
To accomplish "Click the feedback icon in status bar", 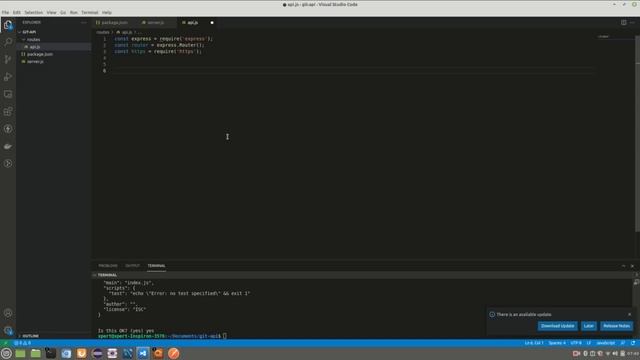I will (622, 343).
